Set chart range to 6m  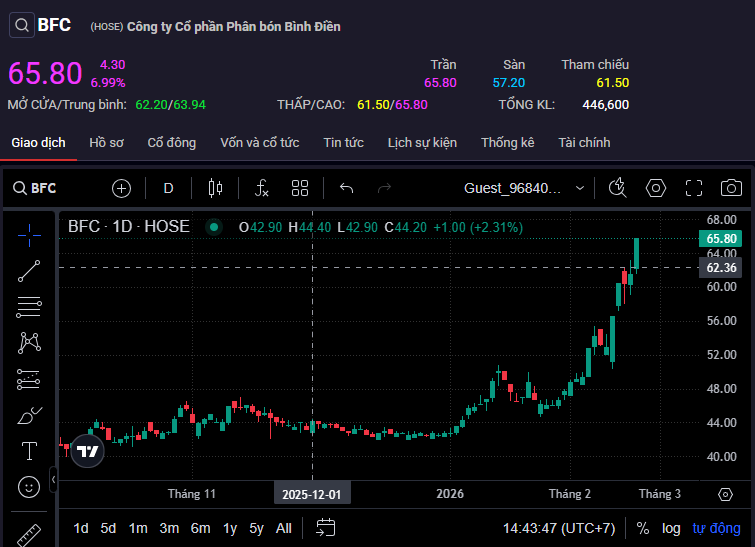pos(200,528)
